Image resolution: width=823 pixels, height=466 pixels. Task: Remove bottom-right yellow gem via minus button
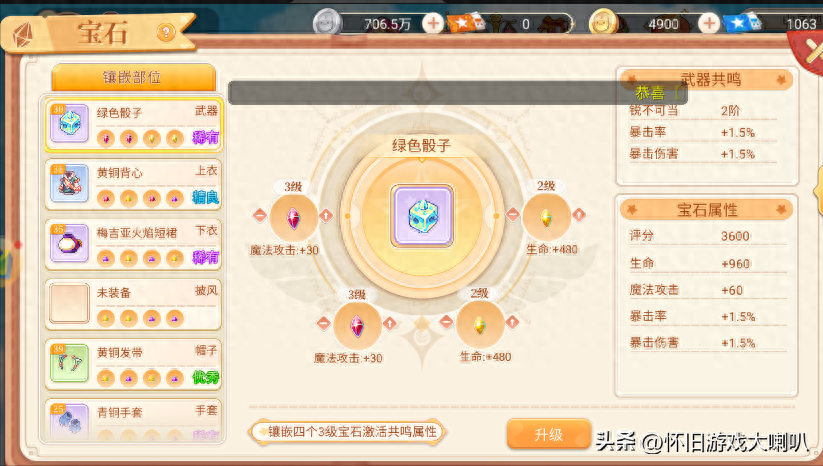[446, 322]
